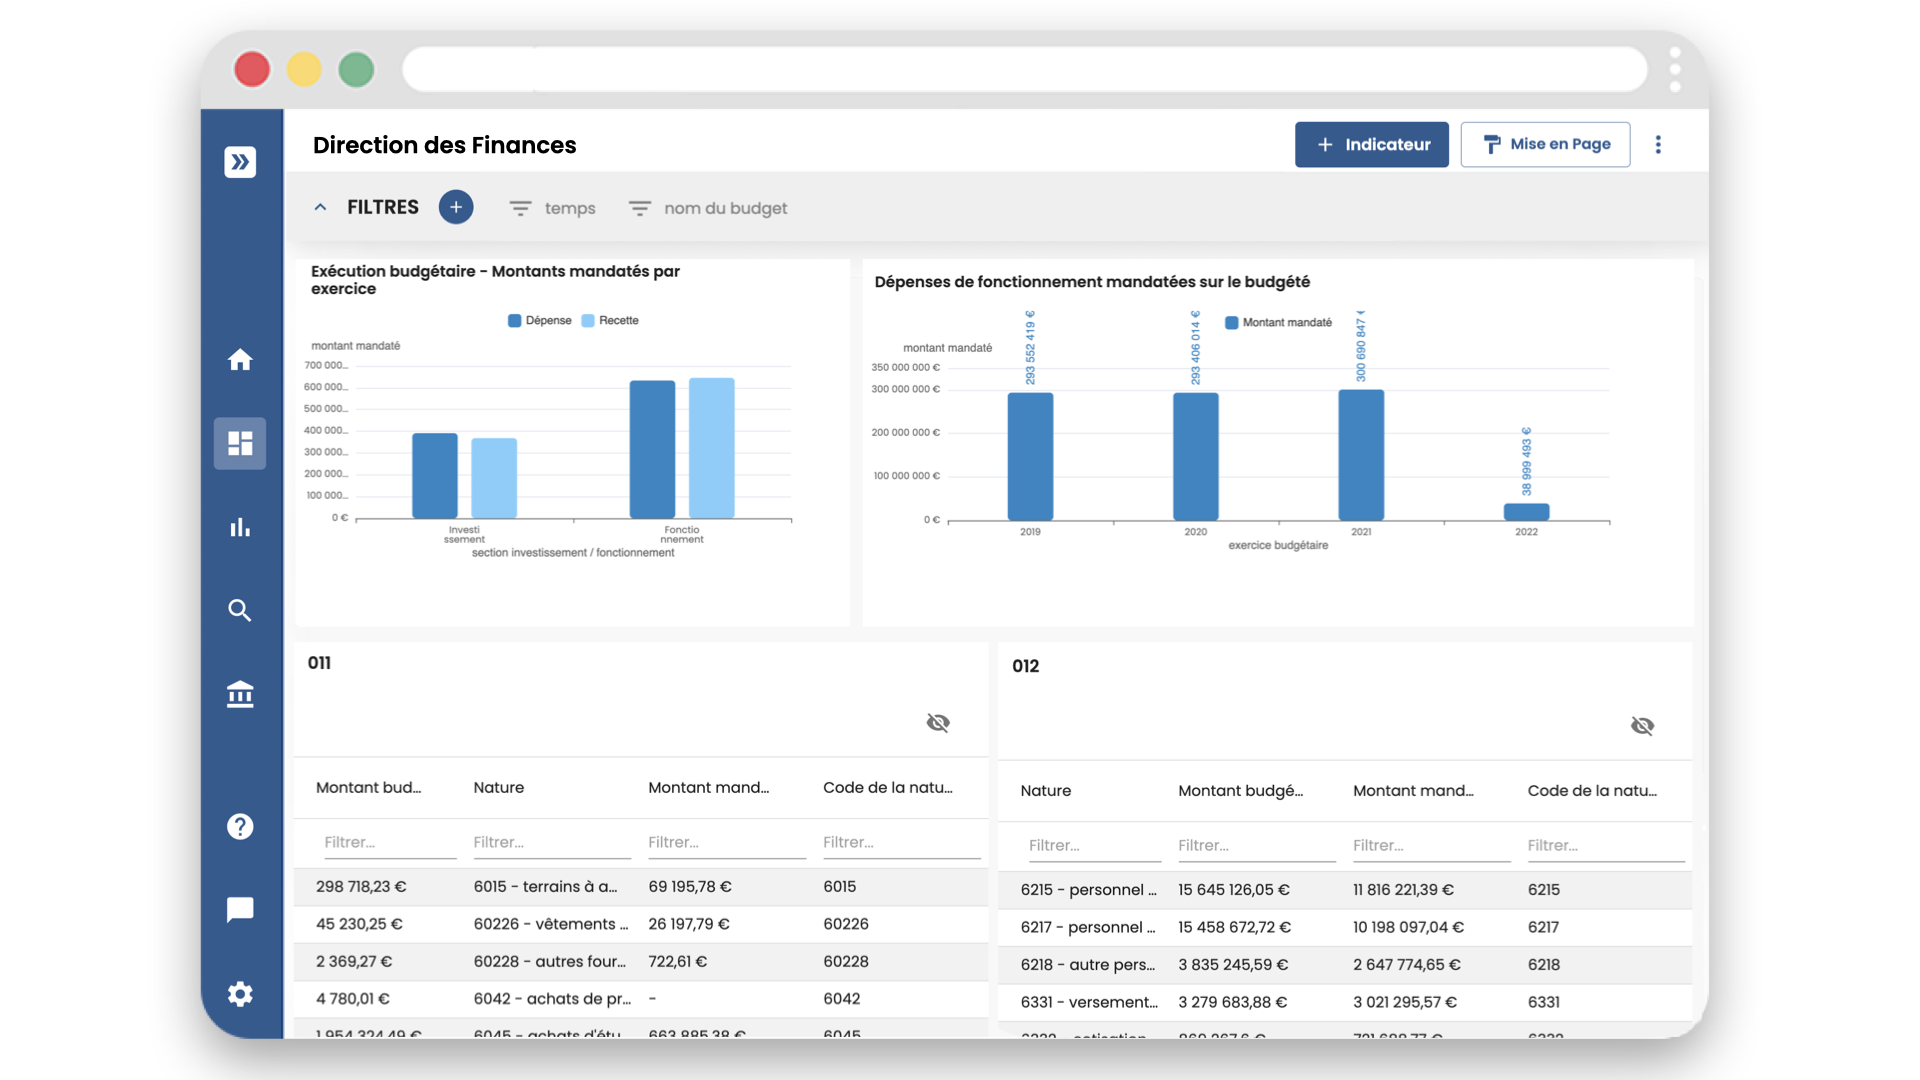The image size is (1920, 1080).
Task: Open the settings gear in sidebar
Action: point(240,994)
